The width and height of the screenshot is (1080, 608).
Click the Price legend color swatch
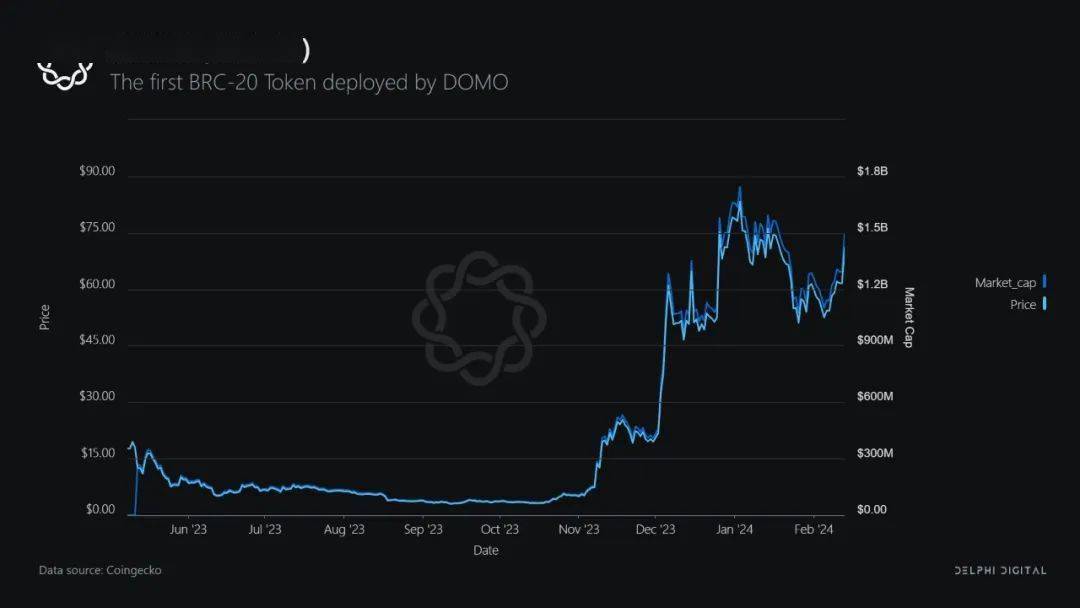[x=1044, y=304]
